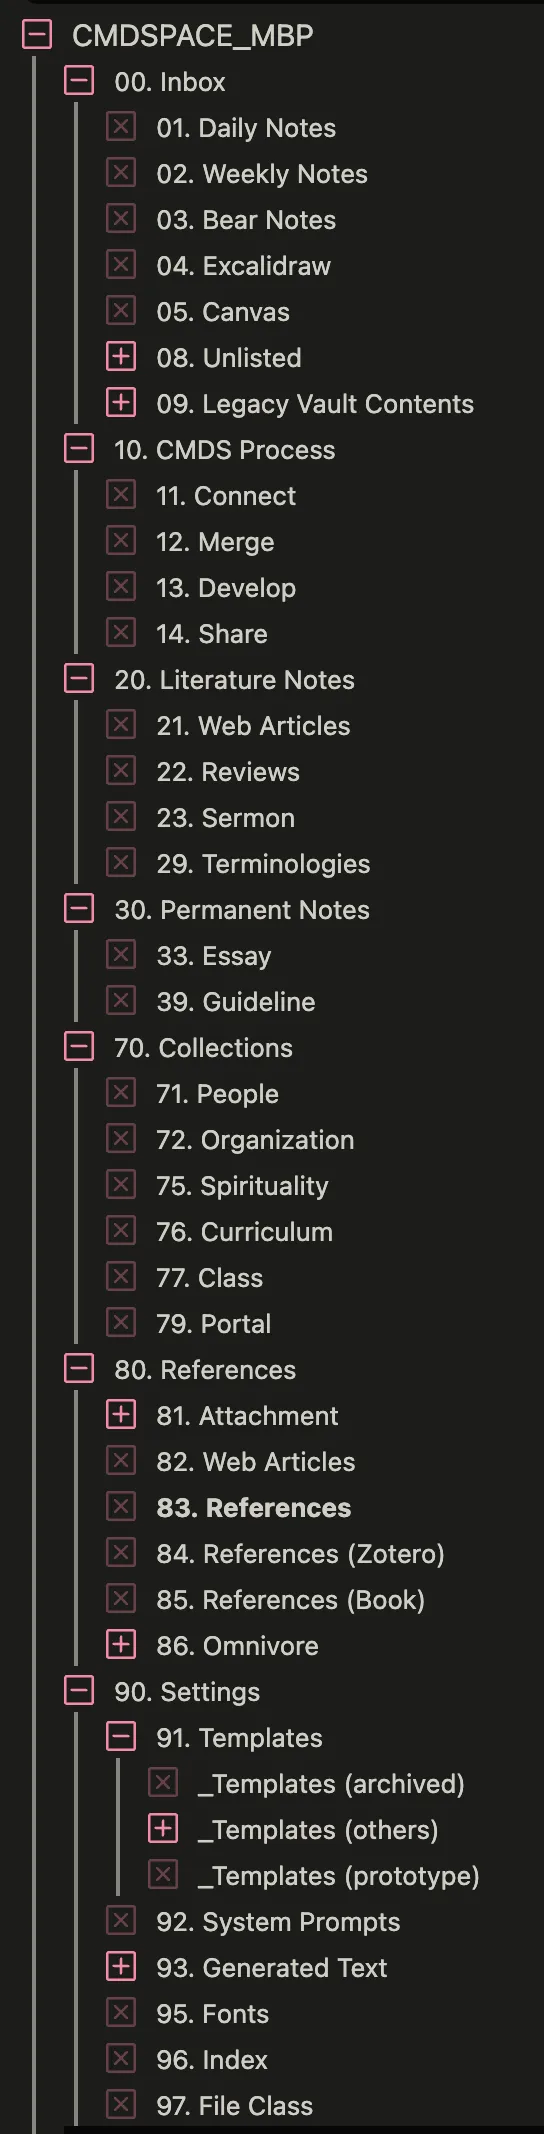
Task: Click the X icon beside 04. Excalidraw
Action: coord(121,265)
